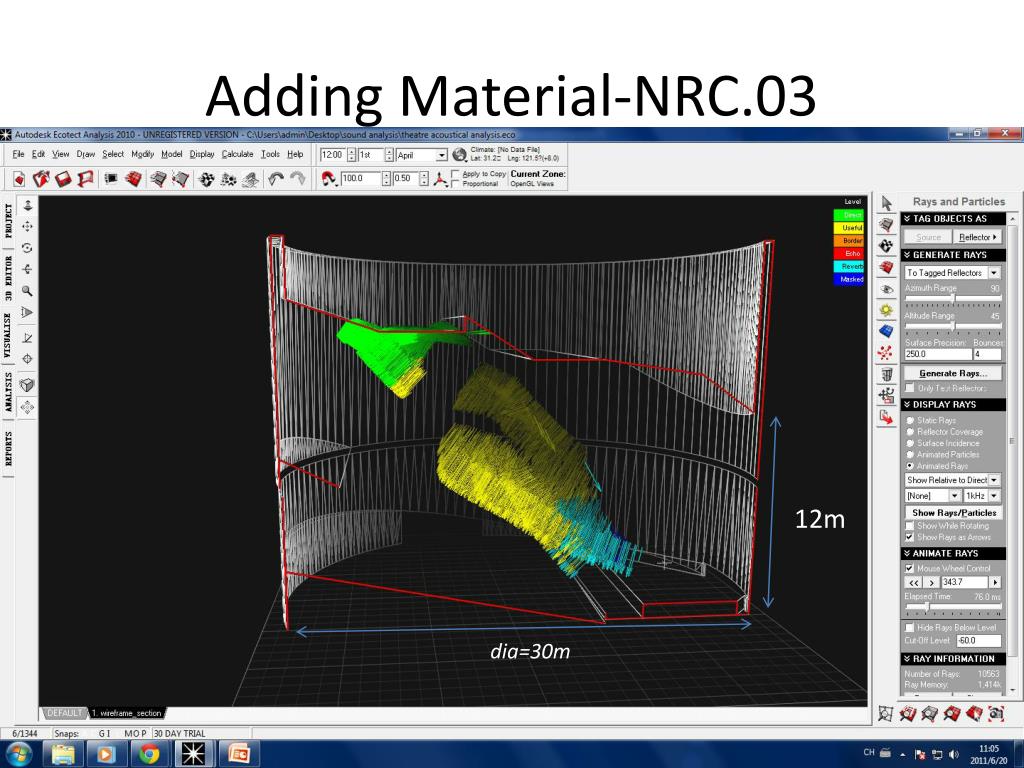1024x768 pixels.
Task: Select the arrow pointer tool in right strip
Action: (x=885, y=203)
